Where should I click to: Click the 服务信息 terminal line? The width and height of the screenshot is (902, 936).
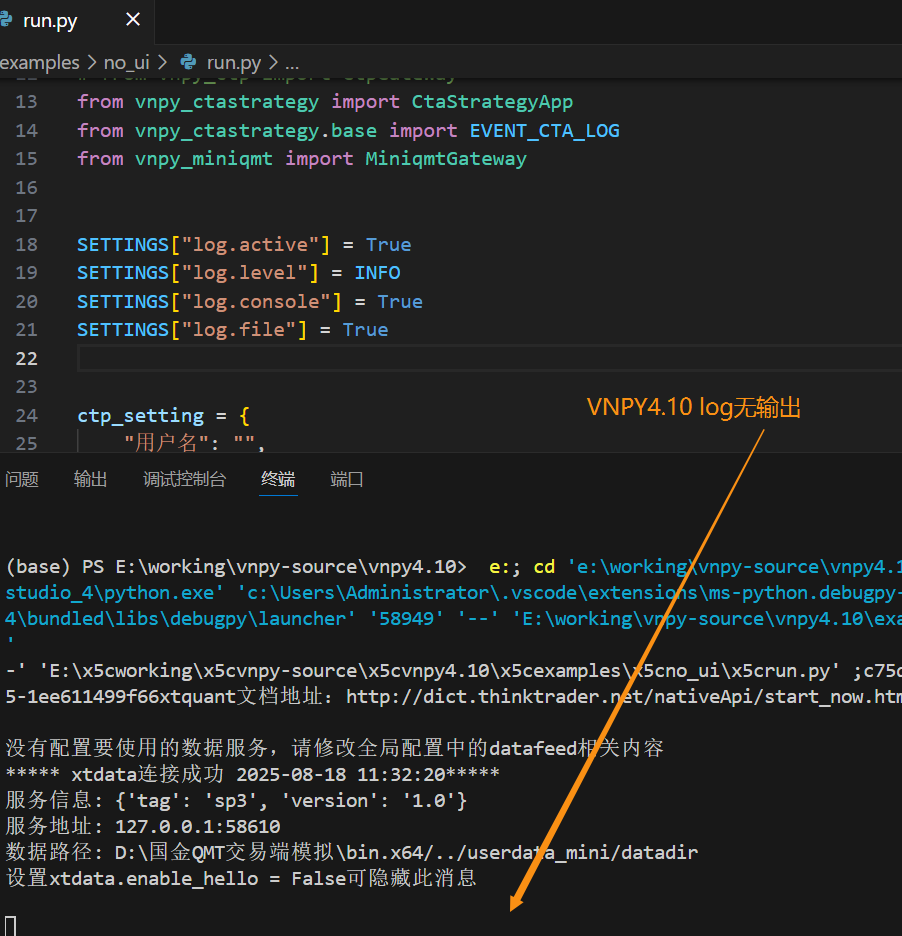point(236,800)
